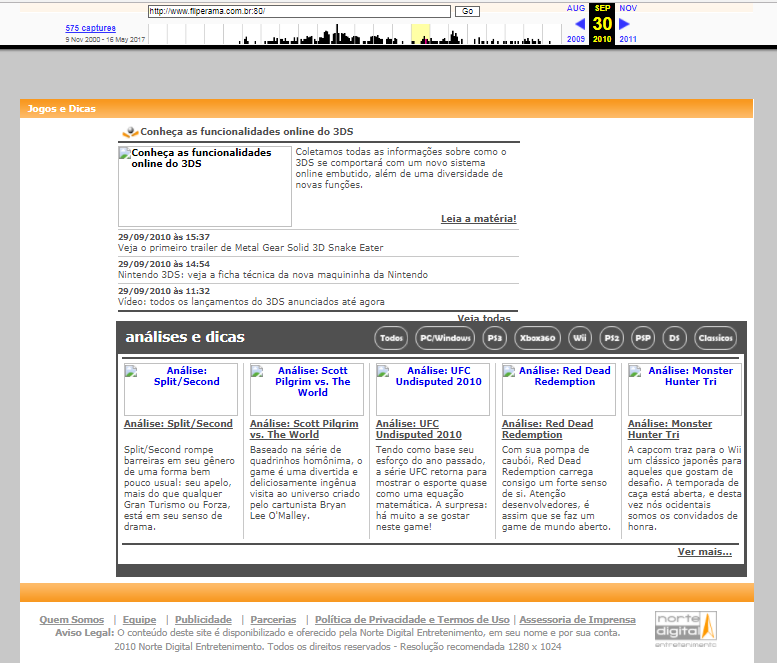Go to NOV month link

[x=628, y=8]
